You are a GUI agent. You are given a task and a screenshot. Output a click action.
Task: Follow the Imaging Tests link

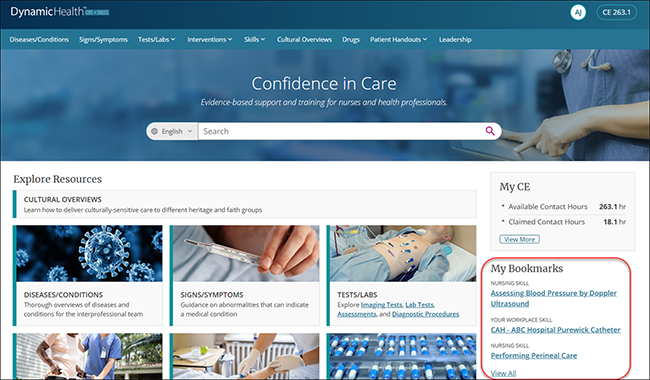381,305
